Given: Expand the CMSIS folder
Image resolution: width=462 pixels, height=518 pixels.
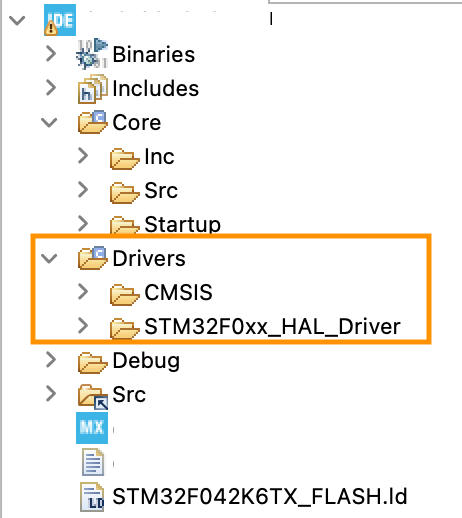Looking at the screenshot, I should (x=83, y=292).
